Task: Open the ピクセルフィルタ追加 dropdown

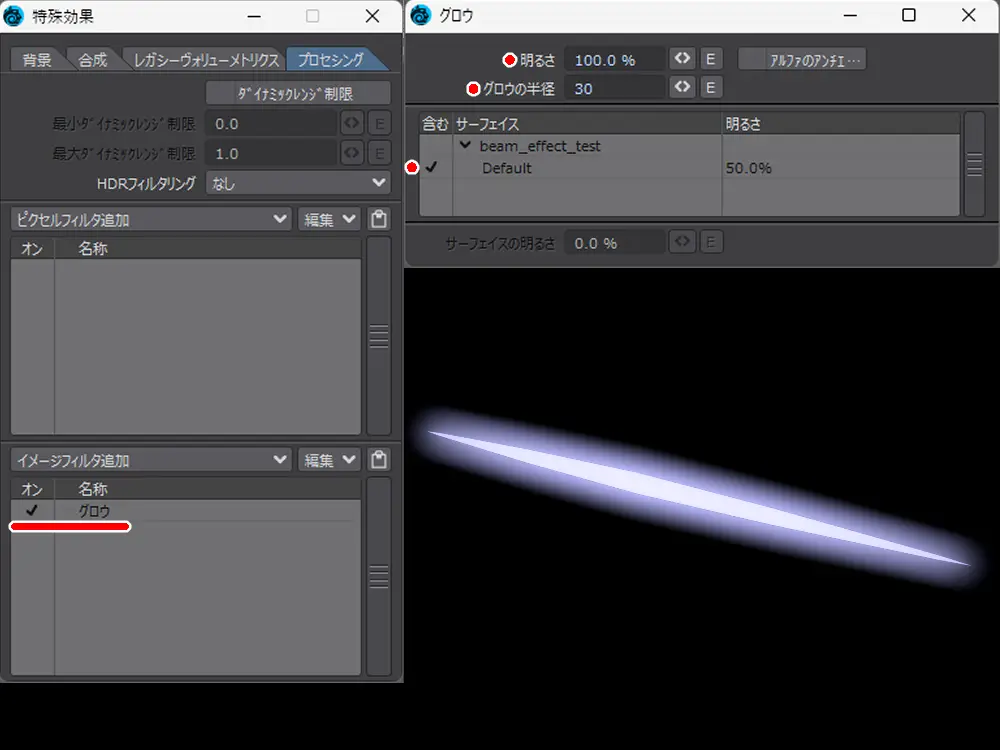Action: click(150, 219)
